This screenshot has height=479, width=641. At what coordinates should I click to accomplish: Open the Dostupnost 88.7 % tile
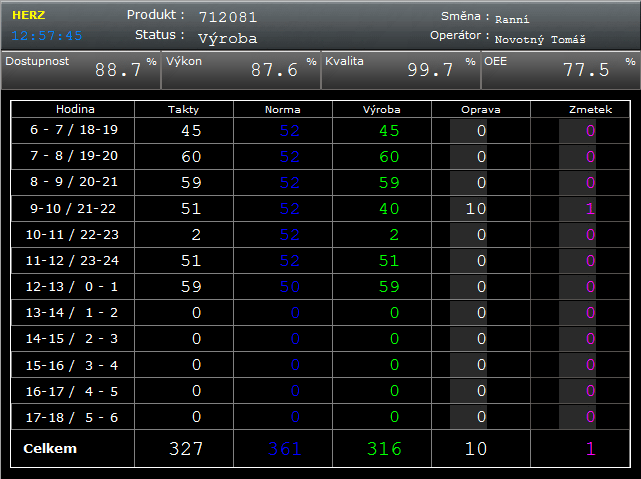(80, 70)
